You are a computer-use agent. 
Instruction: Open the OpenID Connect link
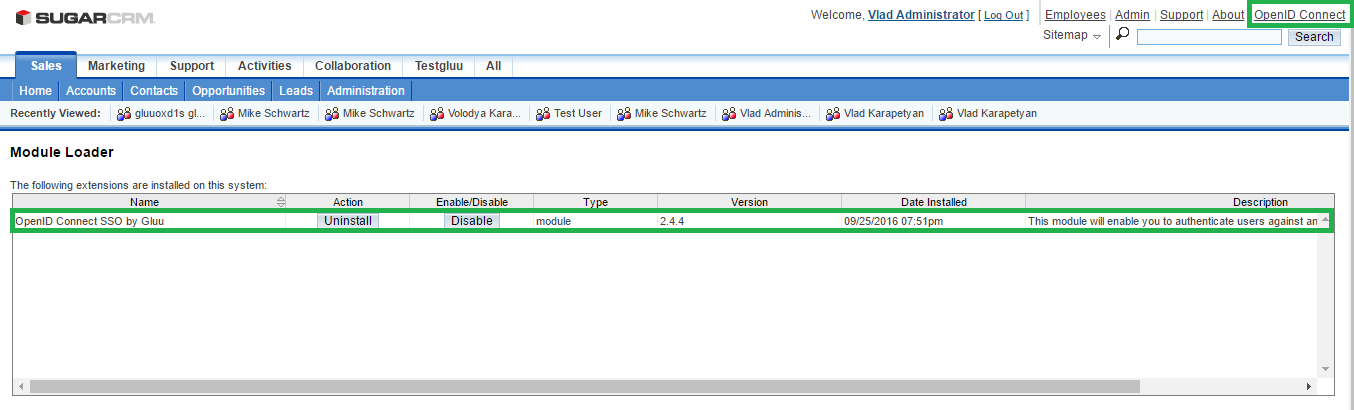coord(1300,15)
